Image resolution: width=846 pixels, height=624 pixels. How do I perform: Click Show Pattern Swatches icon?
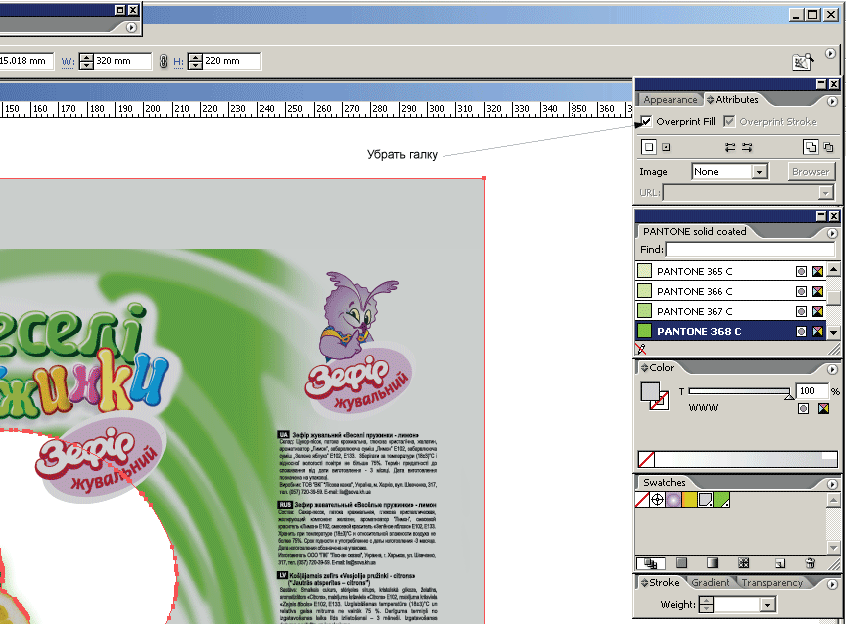743,563
